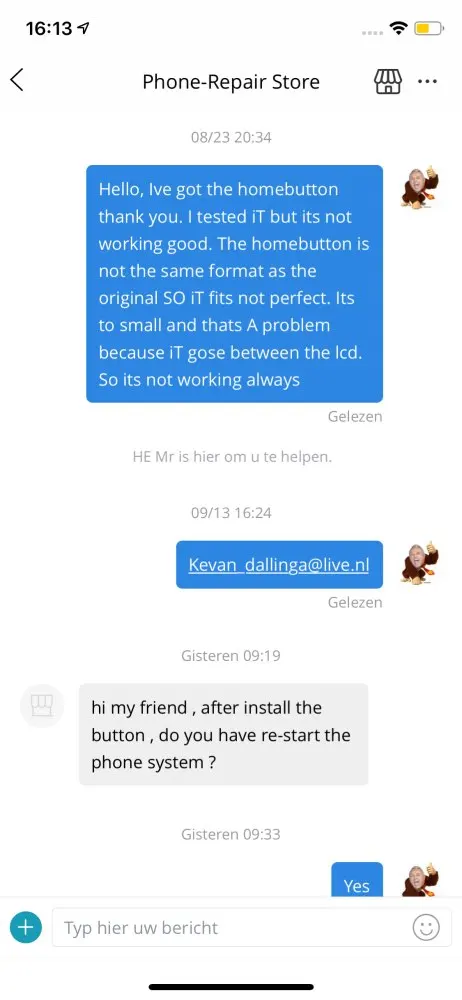Tap the Wi-Fi icon in status bar

(400, 28)
